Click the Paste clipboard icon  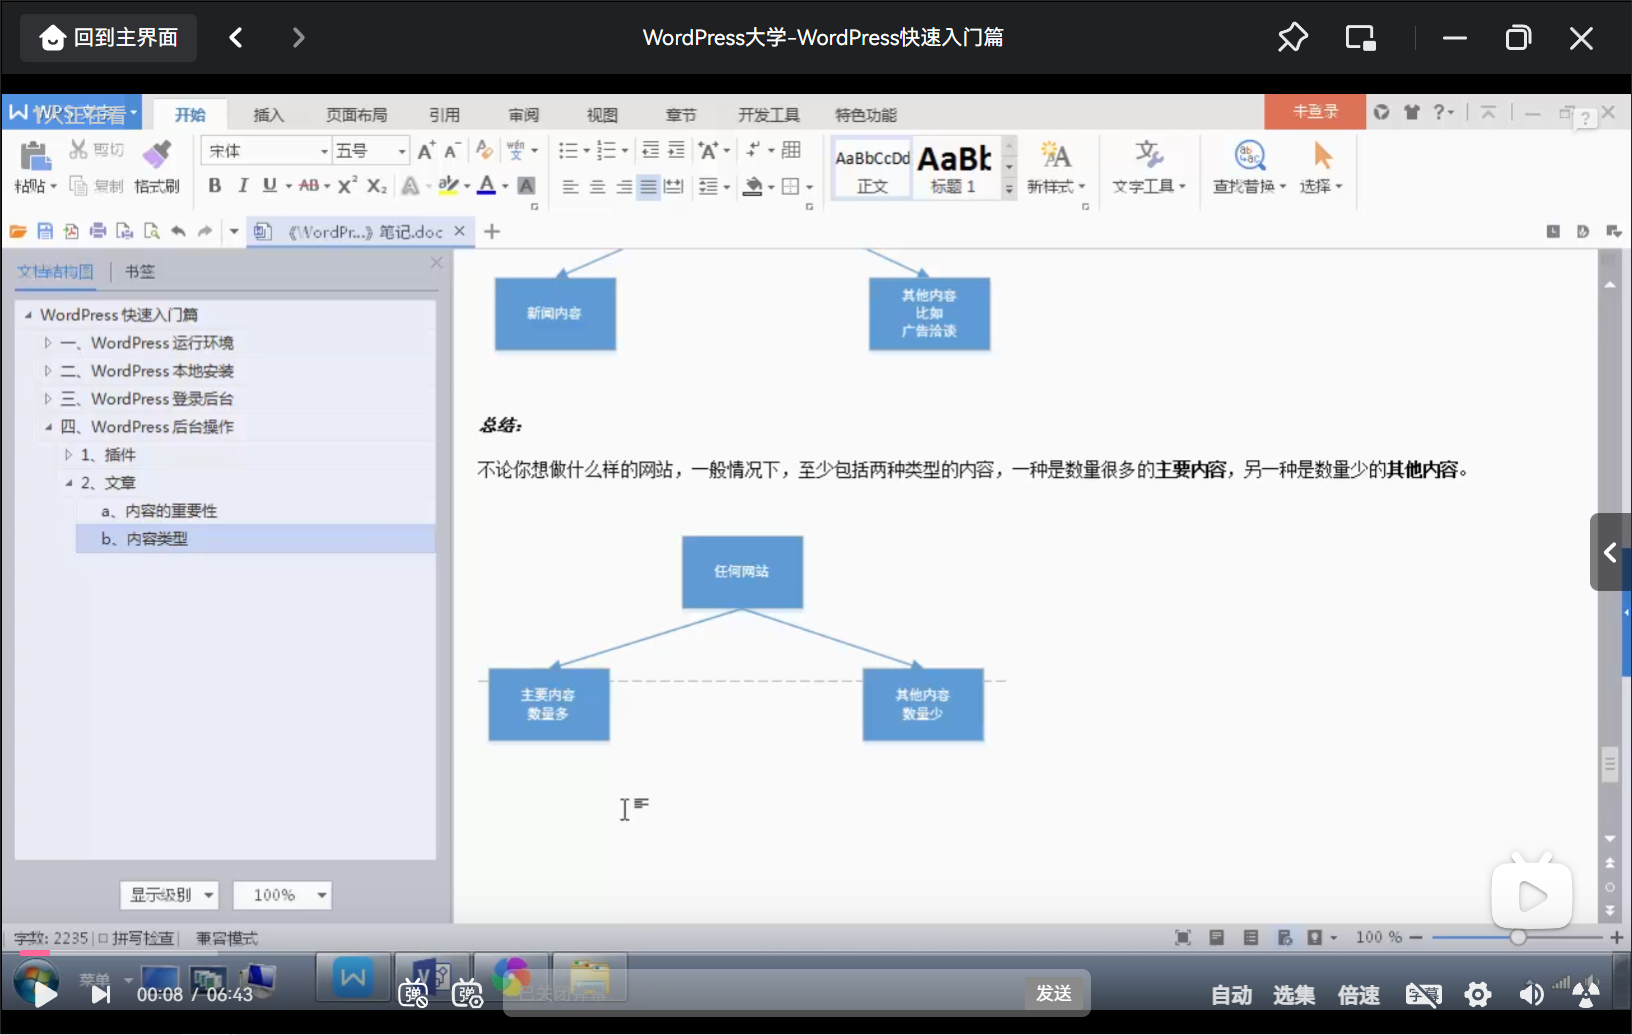[x=35, y=156]
